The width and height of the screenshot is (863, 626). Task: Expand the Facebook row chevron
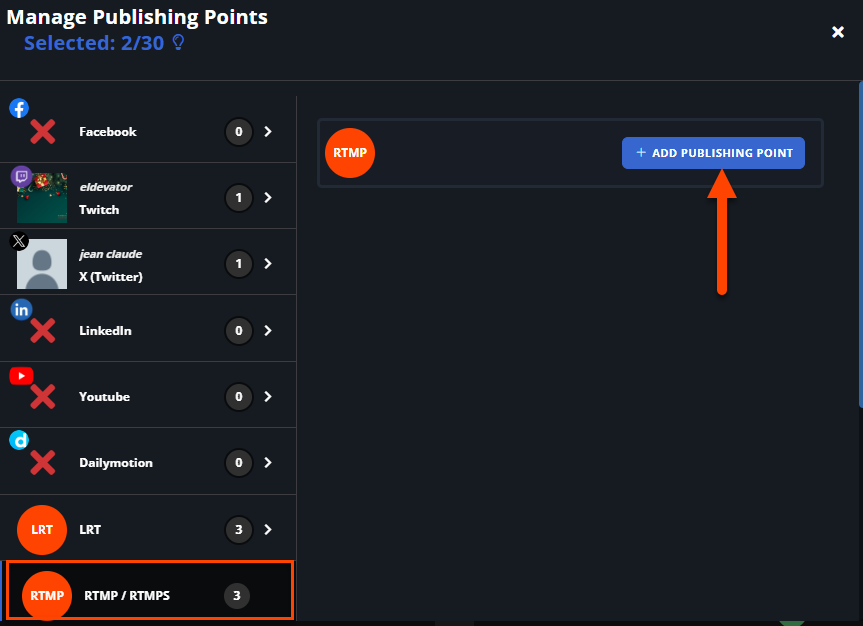pyautogui.click(x=268, y=132)
